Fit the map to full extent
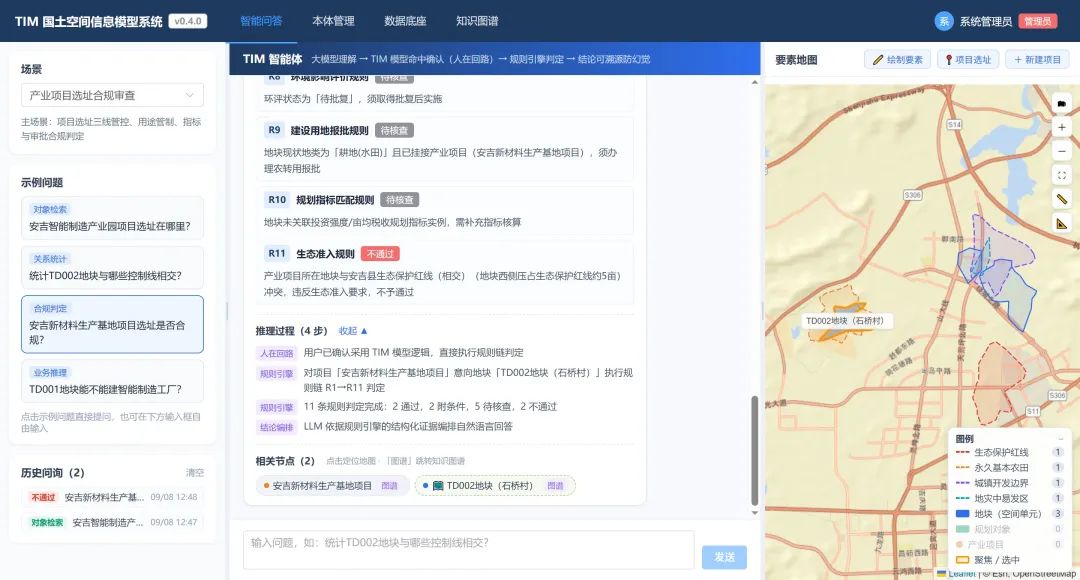 1061,176
